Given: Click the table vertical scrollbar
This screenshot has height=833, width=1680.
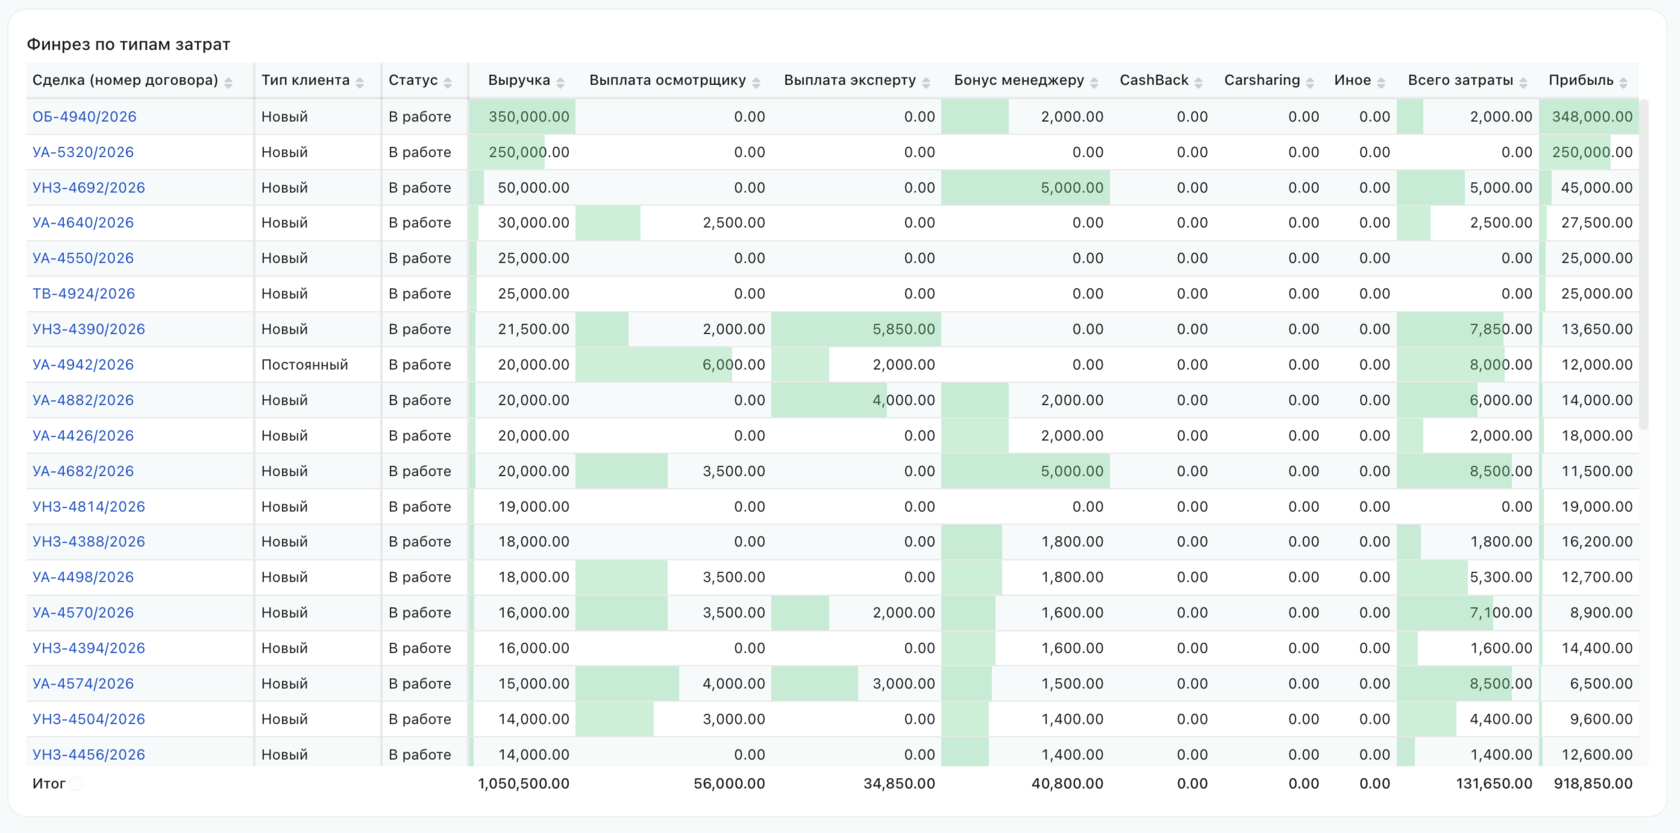Looking at the screenshot, I should click(x=1645, y=265).
